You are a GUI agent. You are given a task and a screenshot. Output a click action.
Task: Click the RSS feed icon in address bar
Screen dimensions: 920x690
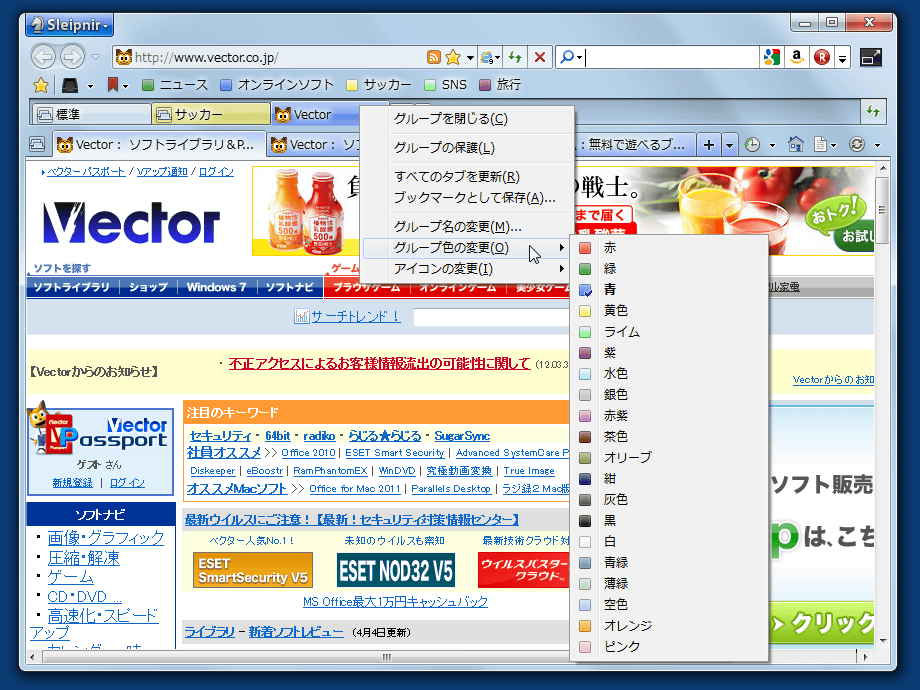pyautogui.click(x=434, y=57)
